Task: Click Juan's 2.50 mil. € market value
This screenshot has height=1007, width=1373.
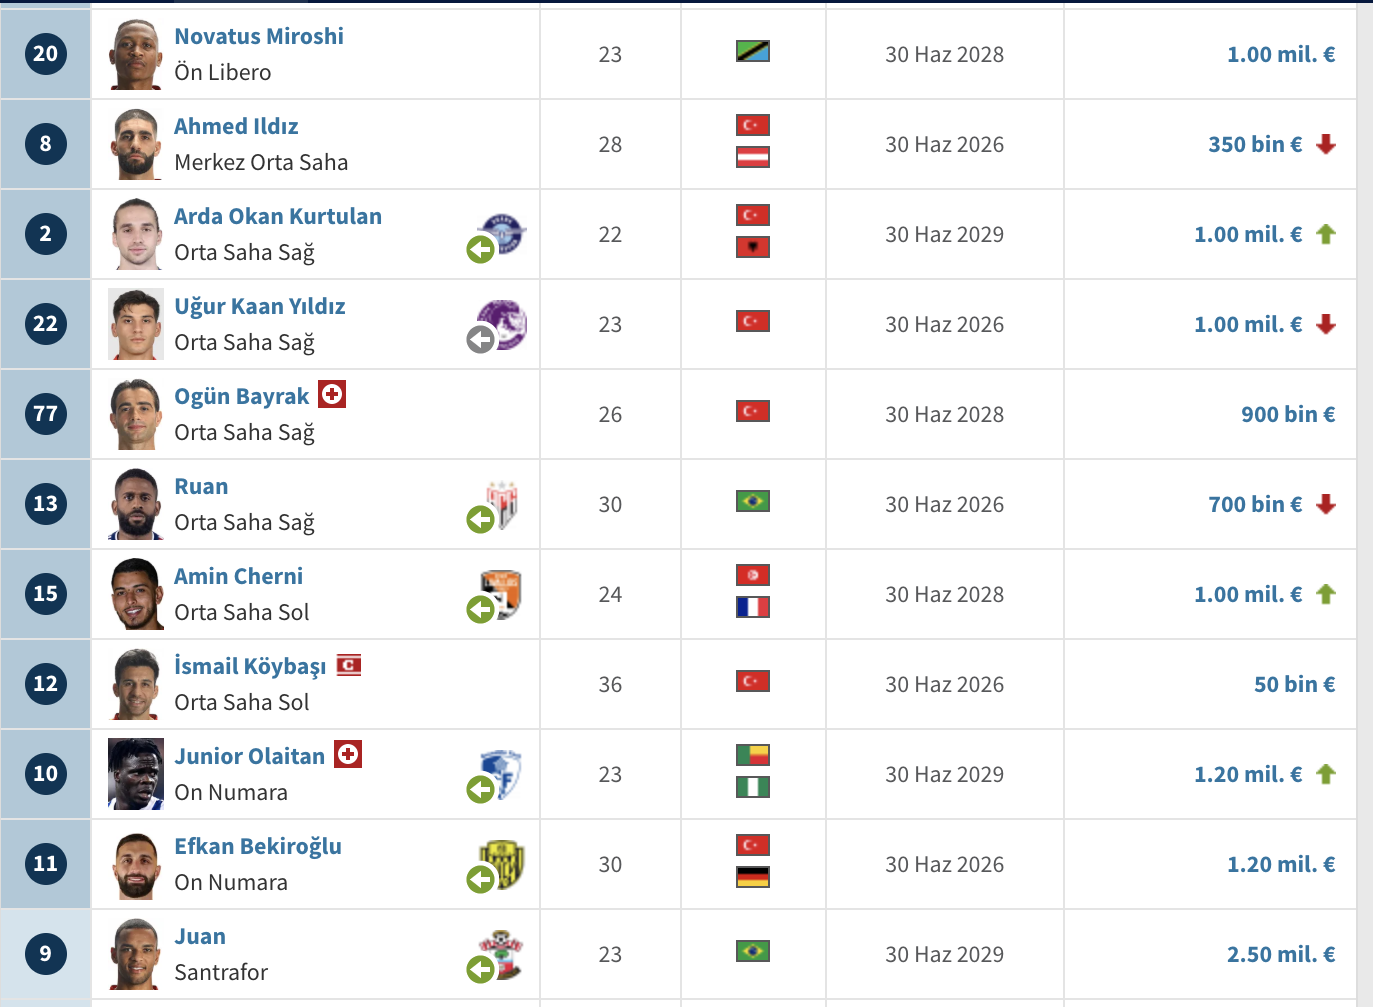Action: 1280,954
